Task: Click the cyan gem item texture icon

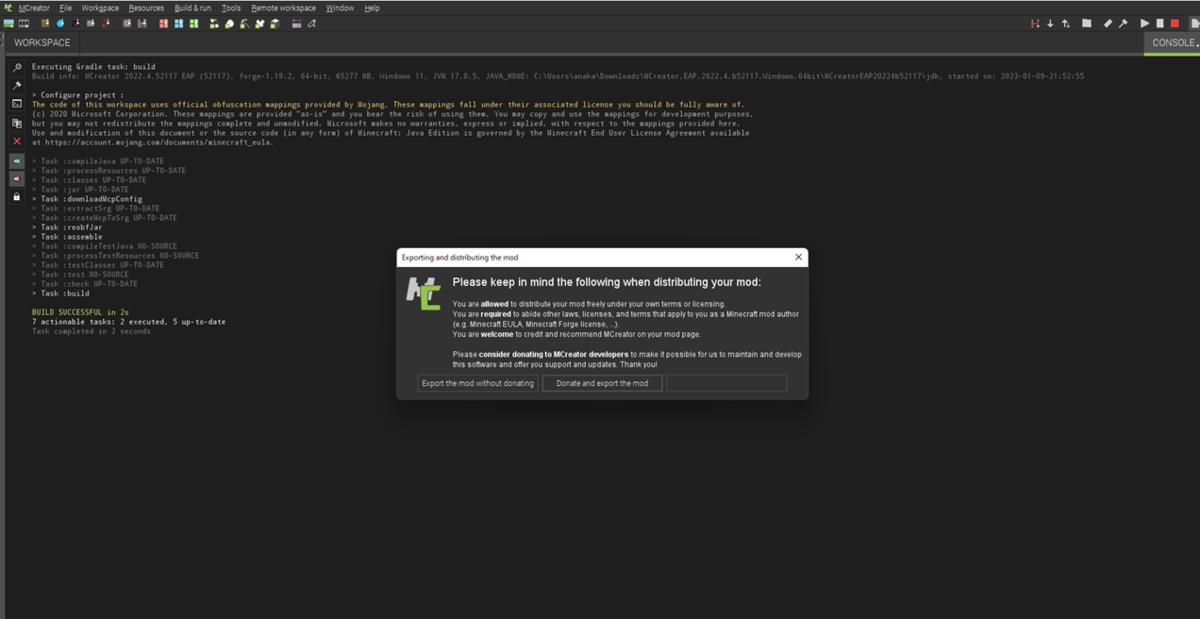Action: click(61, 23)
